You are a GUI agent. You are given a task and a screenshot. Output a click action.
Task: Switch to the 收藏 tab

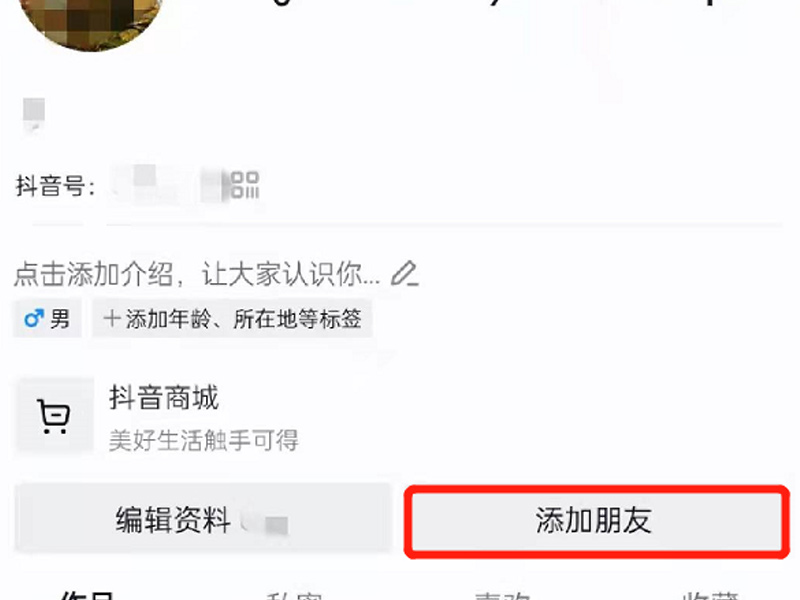click(710, 595)
